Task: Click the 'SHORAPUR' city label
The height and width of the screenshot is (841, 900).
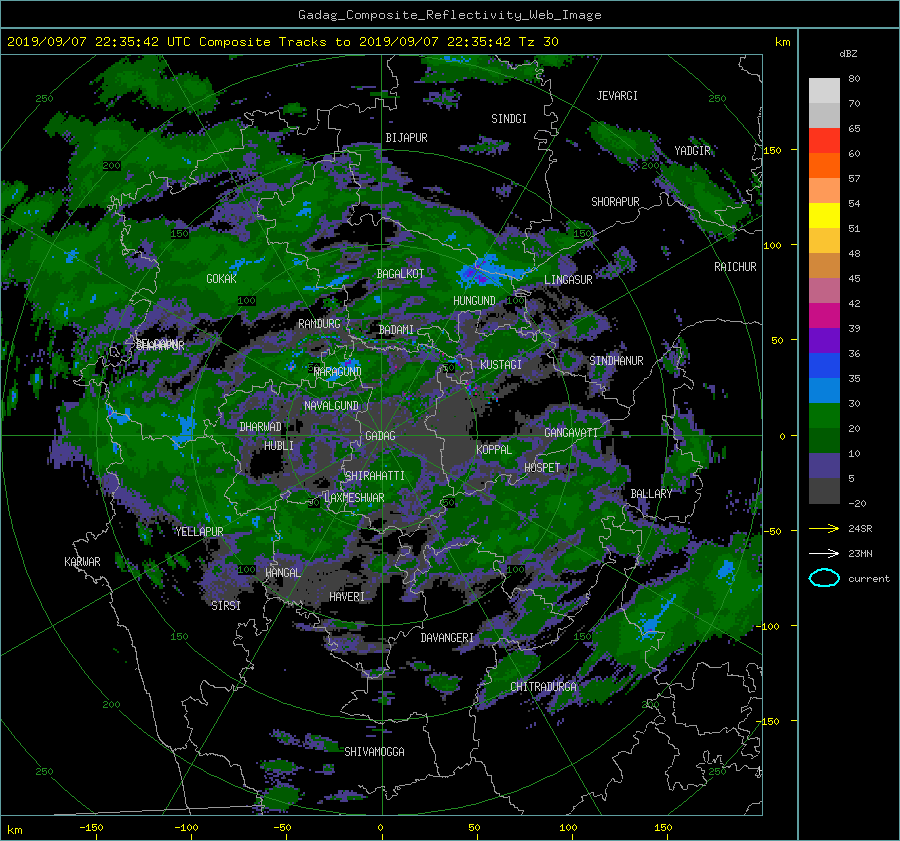Action: [615, 202]
